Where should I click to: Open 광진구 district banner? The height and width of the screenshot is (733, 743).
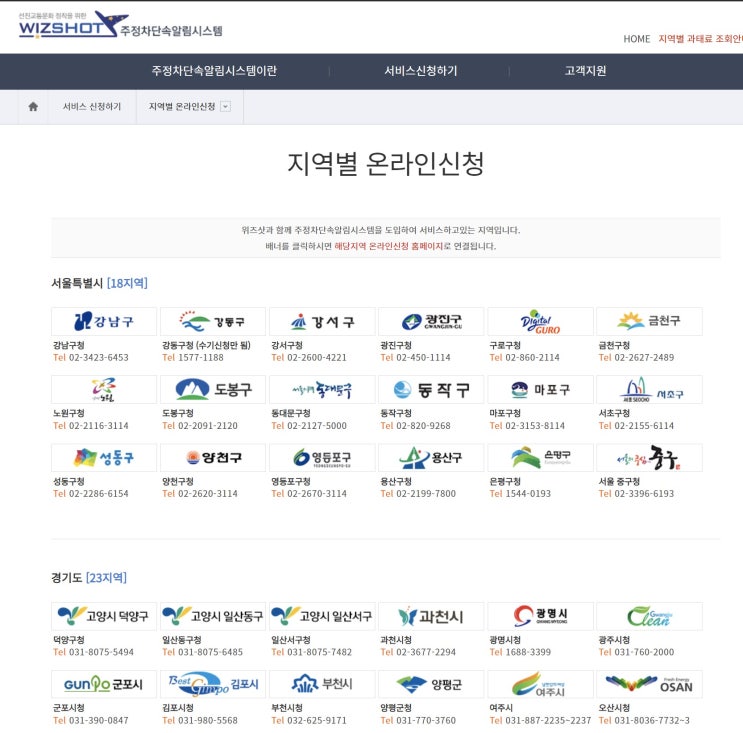click(x=431, y=322)
